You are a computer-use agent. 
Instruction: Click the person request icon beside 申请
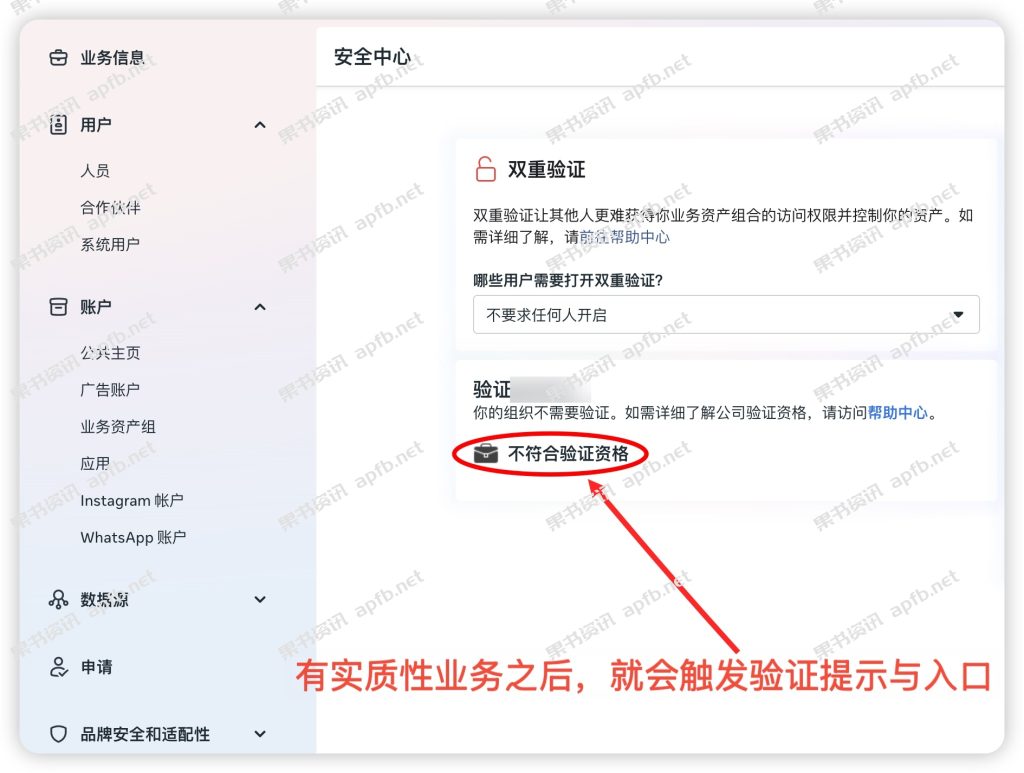(58, 667)
